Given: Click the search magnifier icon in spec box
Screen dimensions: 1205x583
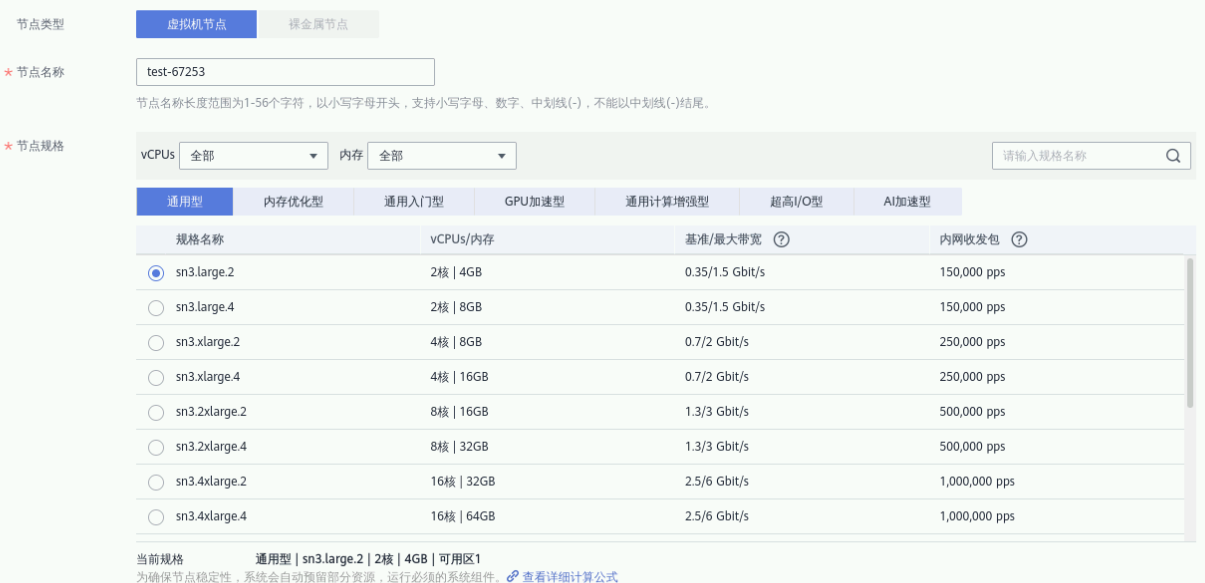Looking at the screenshot, I should tap(1172, 156).
